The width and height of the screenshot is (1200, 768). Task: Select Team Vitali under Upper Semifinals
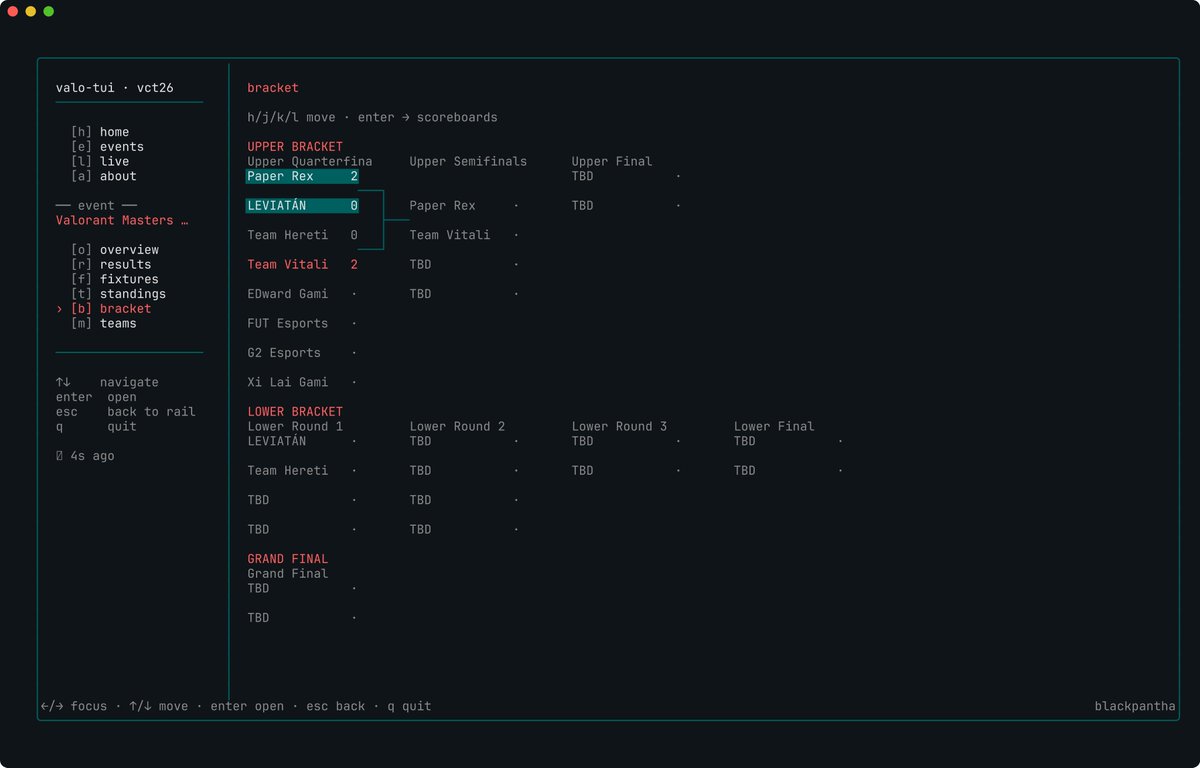[465, 235]
